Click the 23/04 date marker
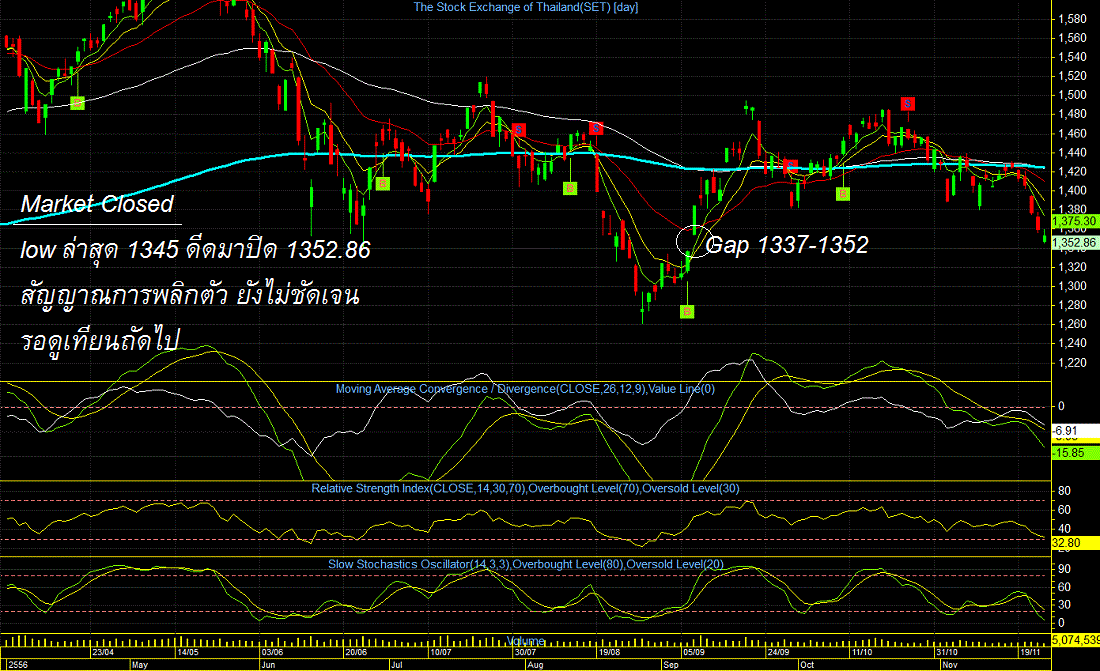The height and width of the screenshot is (671, 1100). coord(103,652)
